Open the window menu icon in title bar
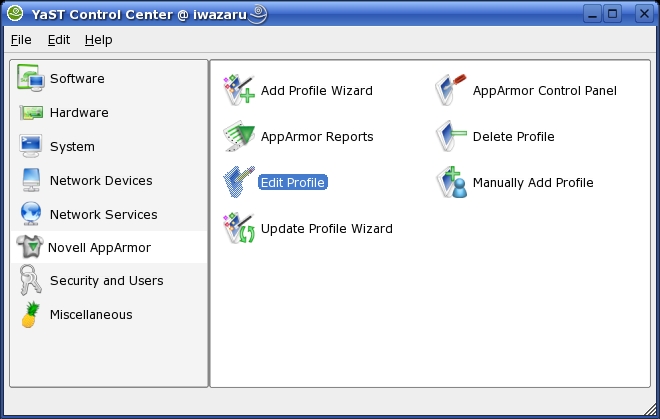This screenshot has height=419, width=660. click(17, 13)
